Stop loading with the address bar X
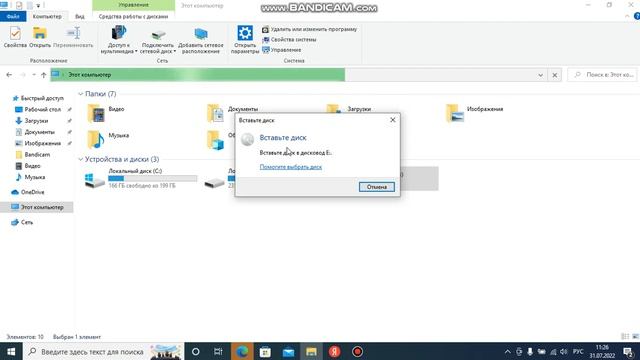This screenshot has height=360, width=640. [555, 75]
